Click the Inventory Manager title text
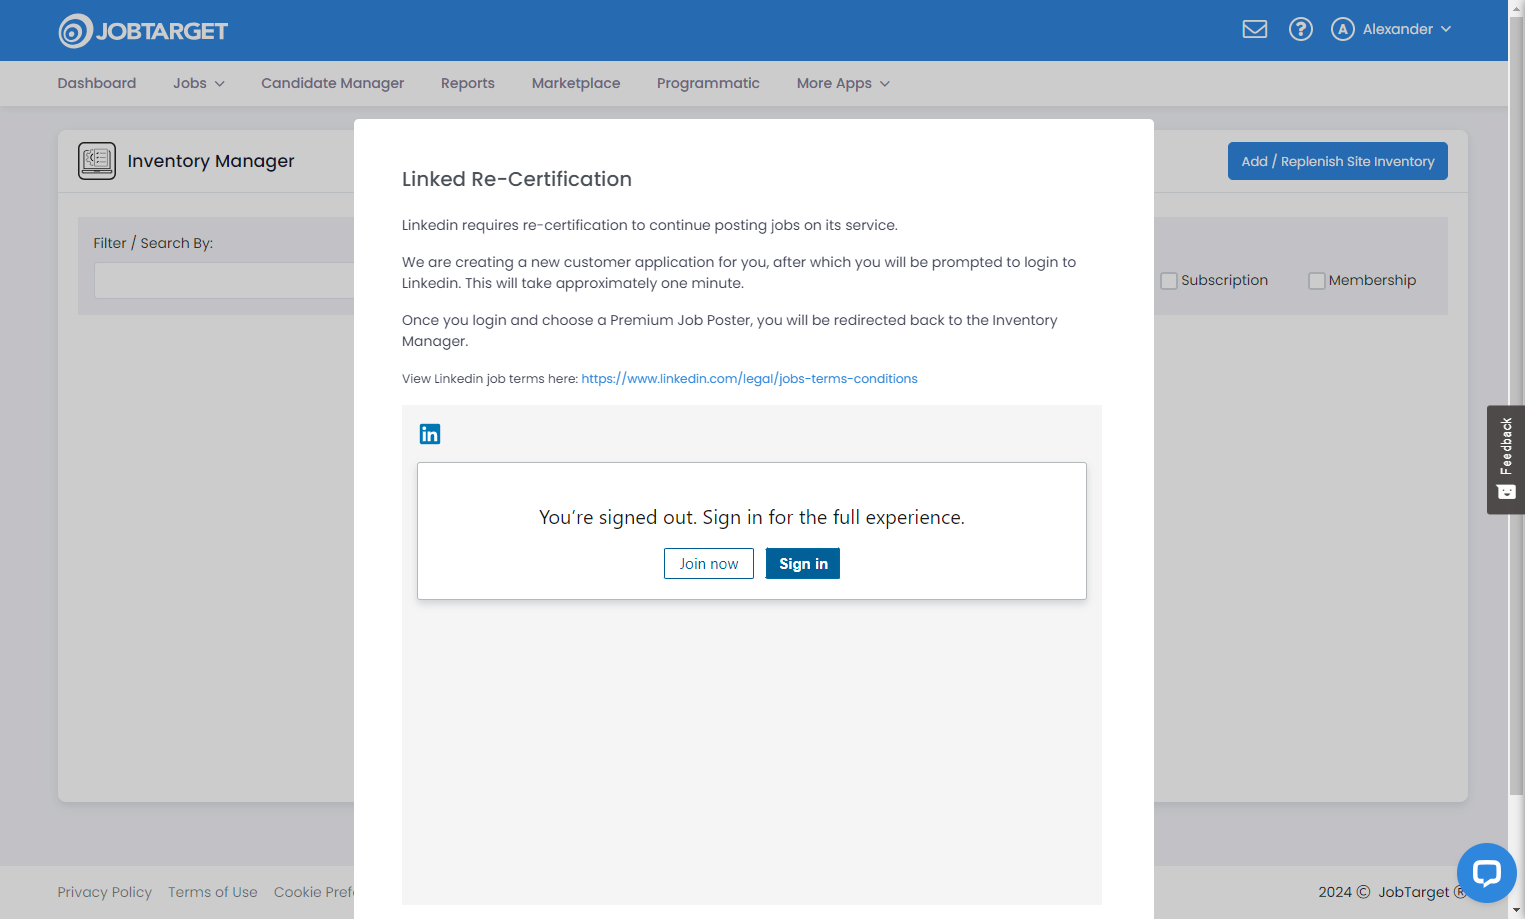This screenshot has height=919, width=1525. 211,161
